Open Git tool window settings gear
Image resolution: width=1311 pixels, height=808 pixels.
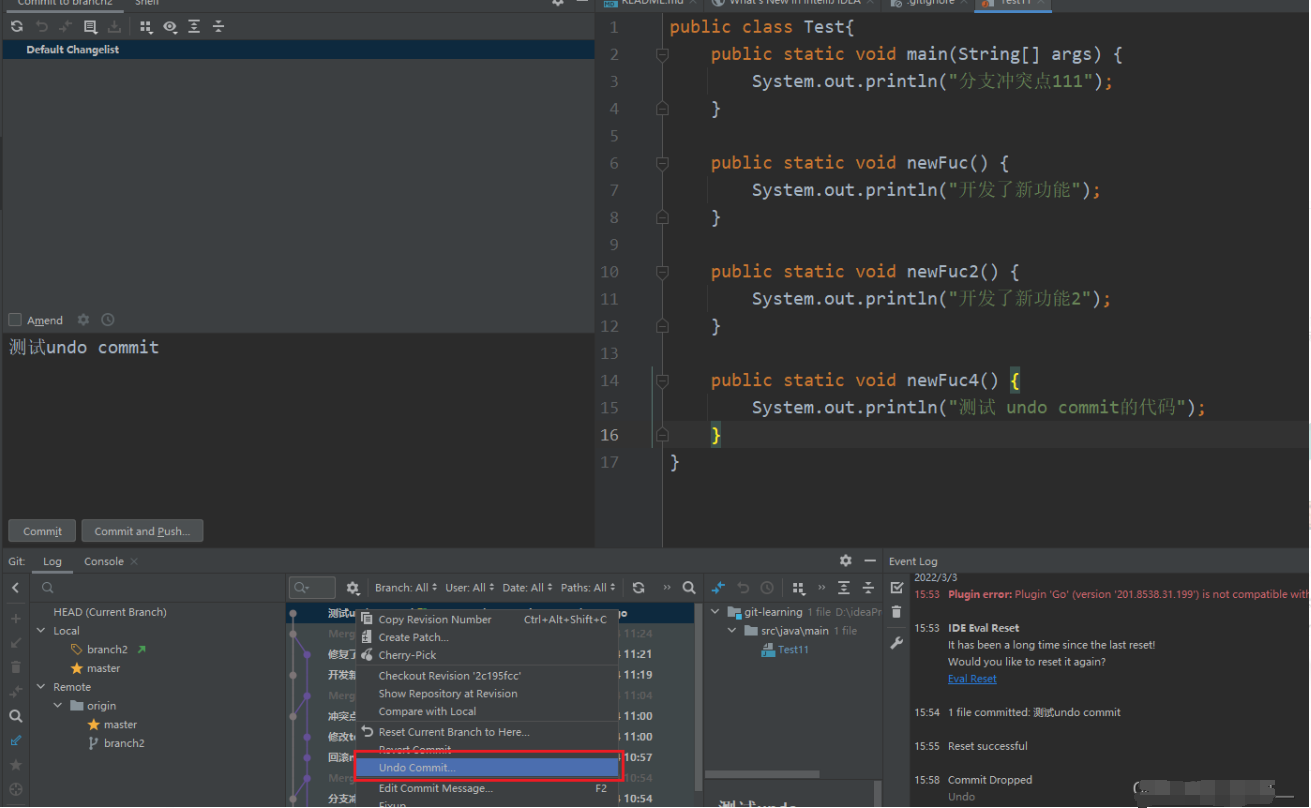(x=846, y=561)
